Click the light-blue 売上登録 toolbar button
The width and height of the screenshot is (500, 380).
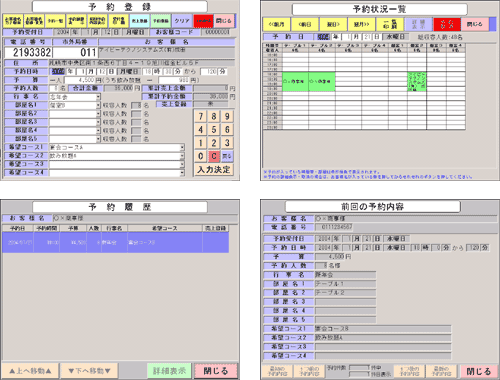[x=140, y=21]
